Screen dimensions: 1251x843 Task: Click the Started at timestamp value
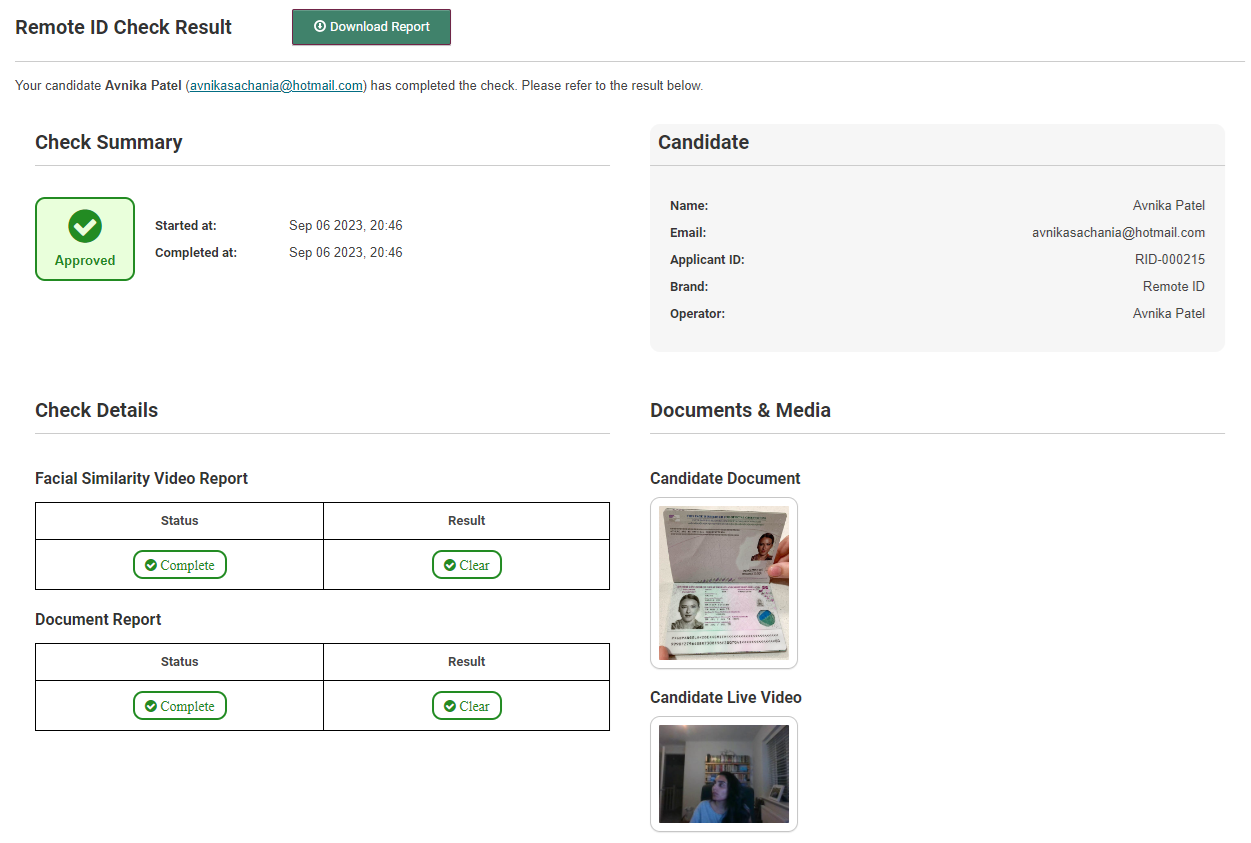click(x=346, y=226)
